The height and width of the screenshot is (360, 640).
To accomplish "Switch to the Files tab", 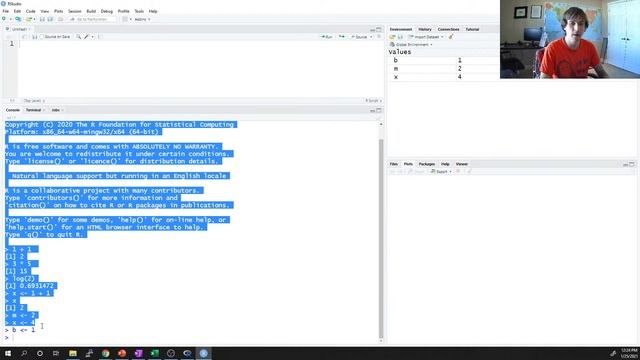I will 393,164.
